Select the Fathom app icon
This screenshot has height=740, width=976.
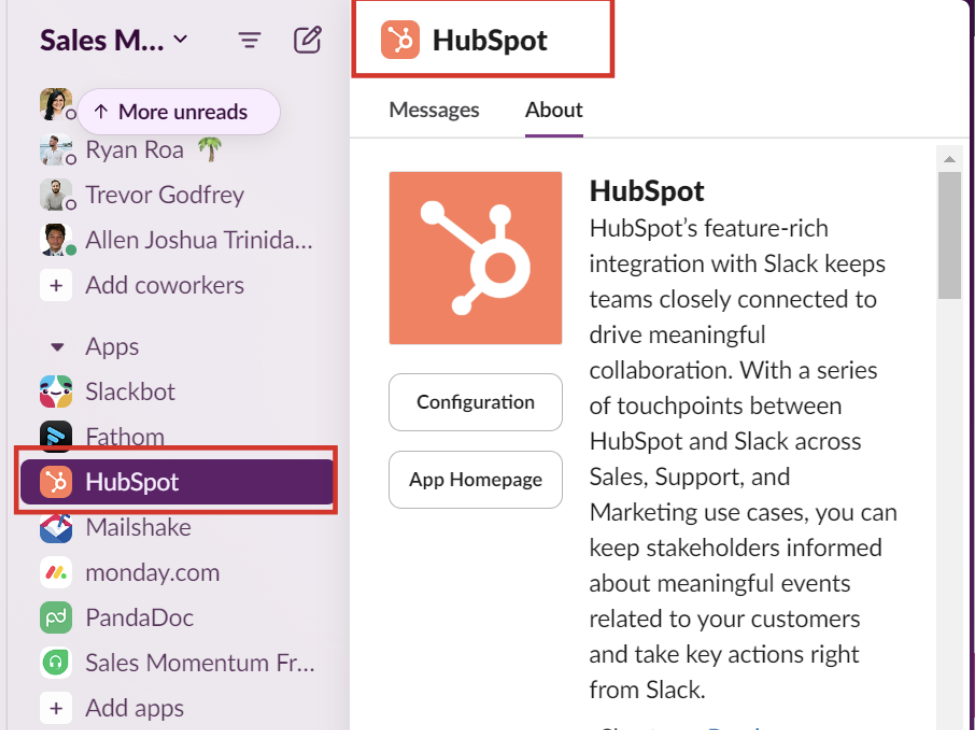56,437
